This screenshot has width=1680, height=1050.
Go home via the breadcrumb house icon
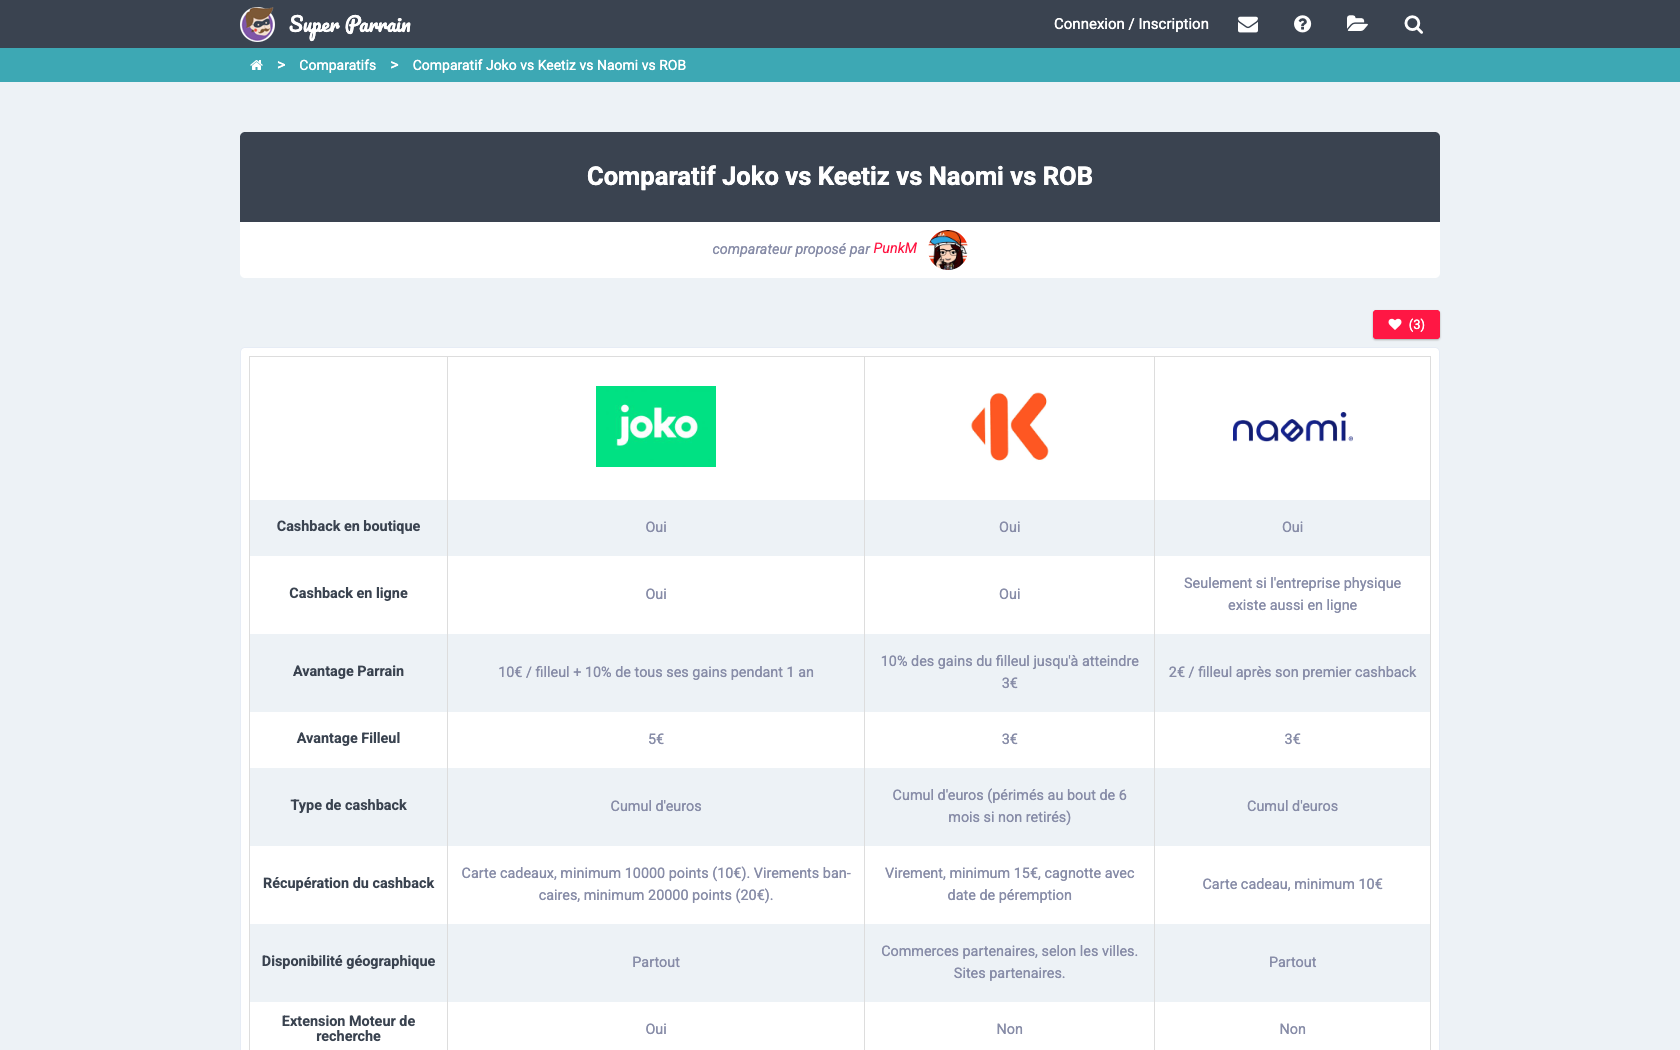(x=256, y=64)
